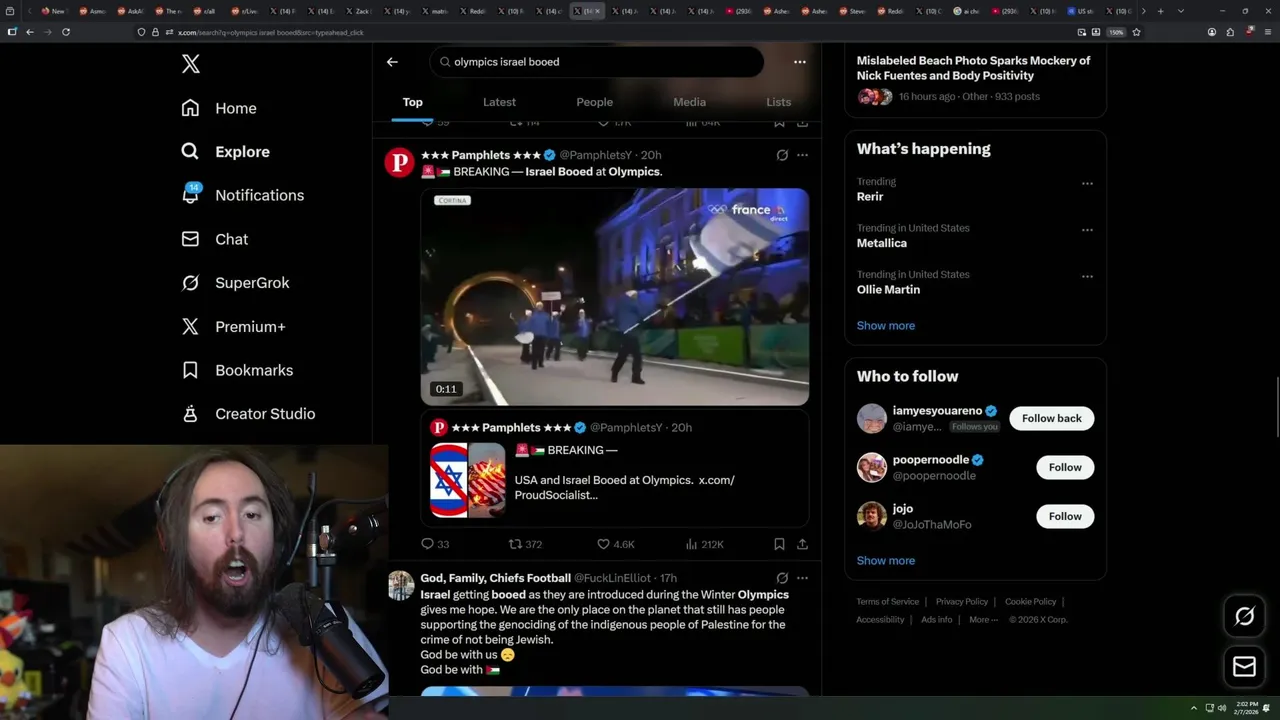View analytics showing 212K views

(x=704, y=544)
